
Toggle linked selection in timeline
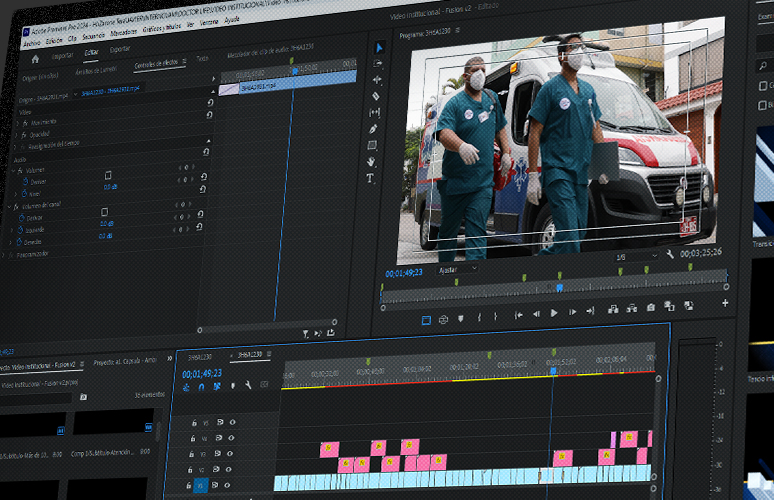coord(217,386)
